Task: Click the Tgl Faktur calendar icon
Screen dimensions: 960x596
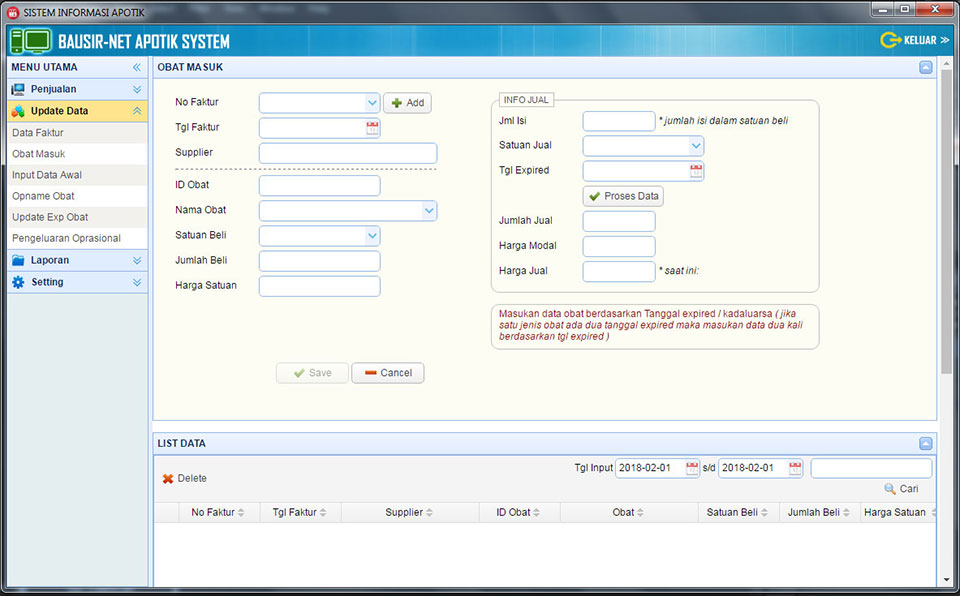Action: pyautogui.click(x=372, y=128)
